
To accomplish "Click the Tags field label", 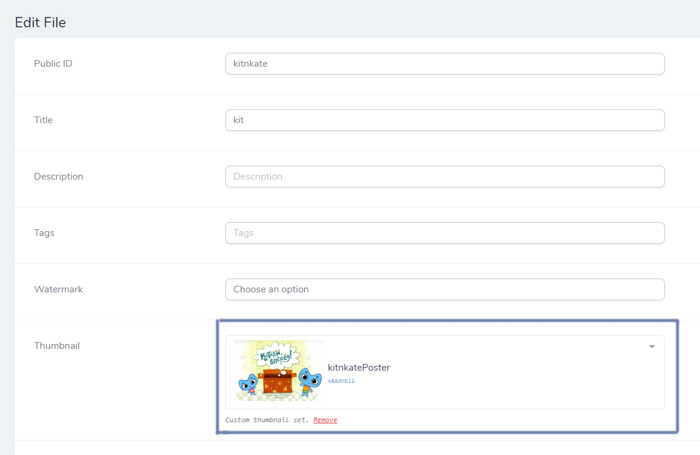I will click(44, 233).
